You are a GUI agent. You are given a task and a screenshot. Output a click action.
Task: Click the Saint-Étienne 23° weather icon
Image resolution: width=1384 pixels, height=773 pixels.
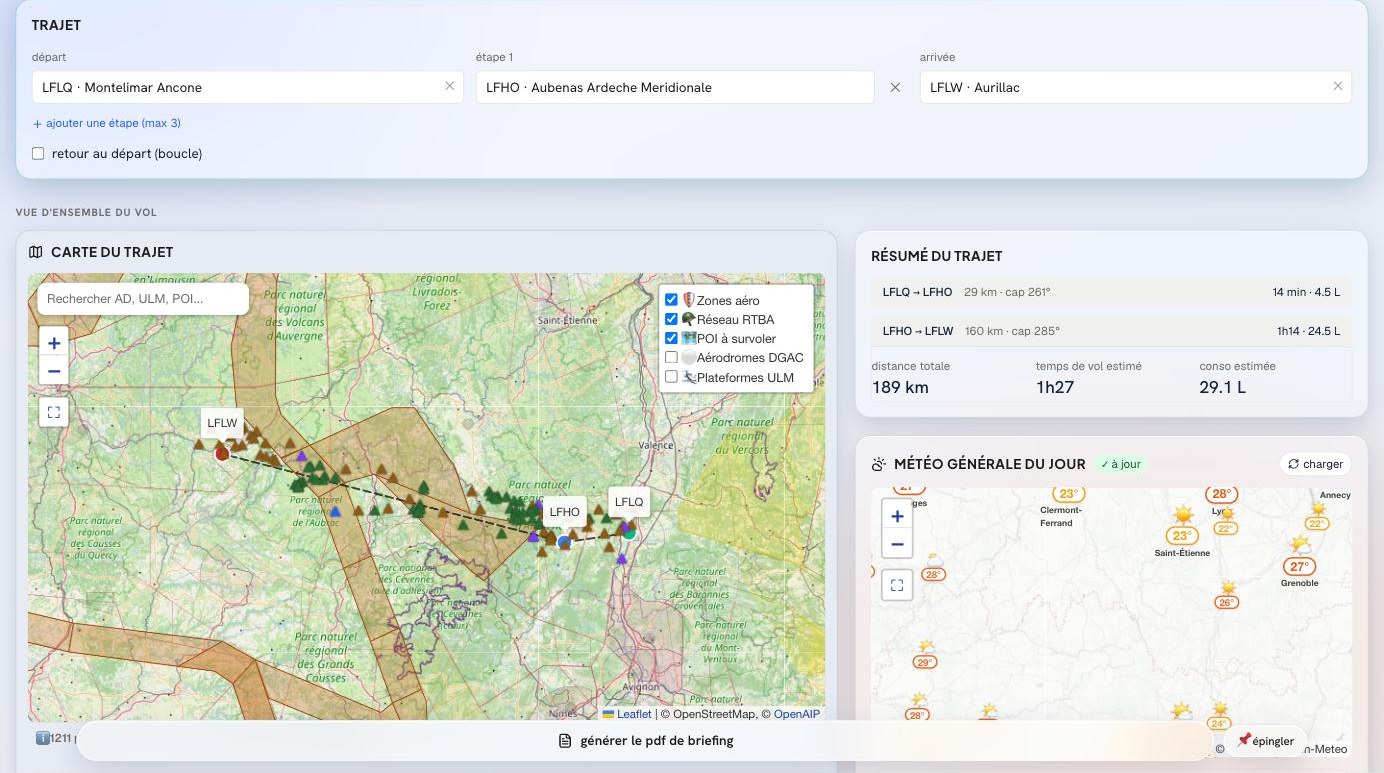[x=1184, y=516]
